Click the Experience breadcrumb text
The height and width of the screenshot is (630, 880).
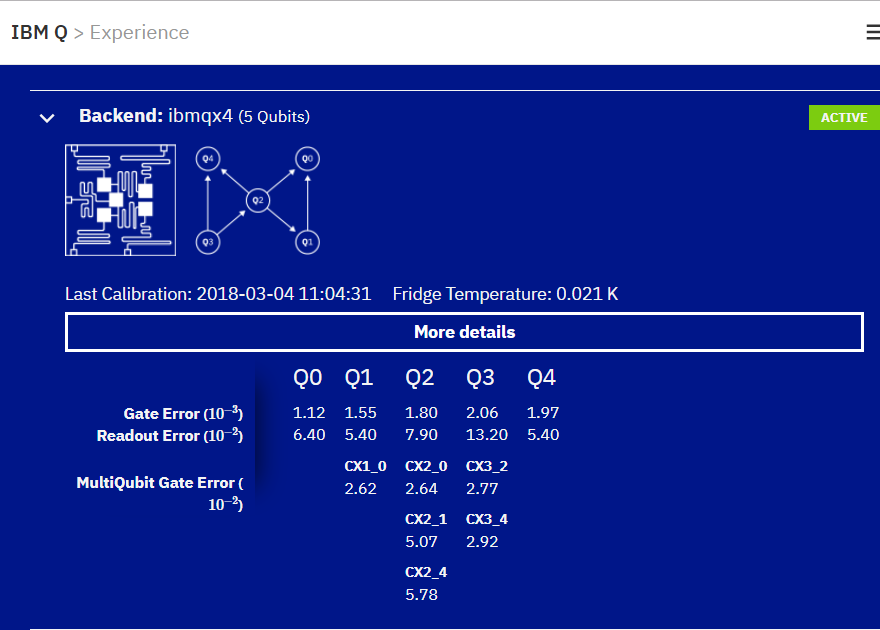[139, 33]
